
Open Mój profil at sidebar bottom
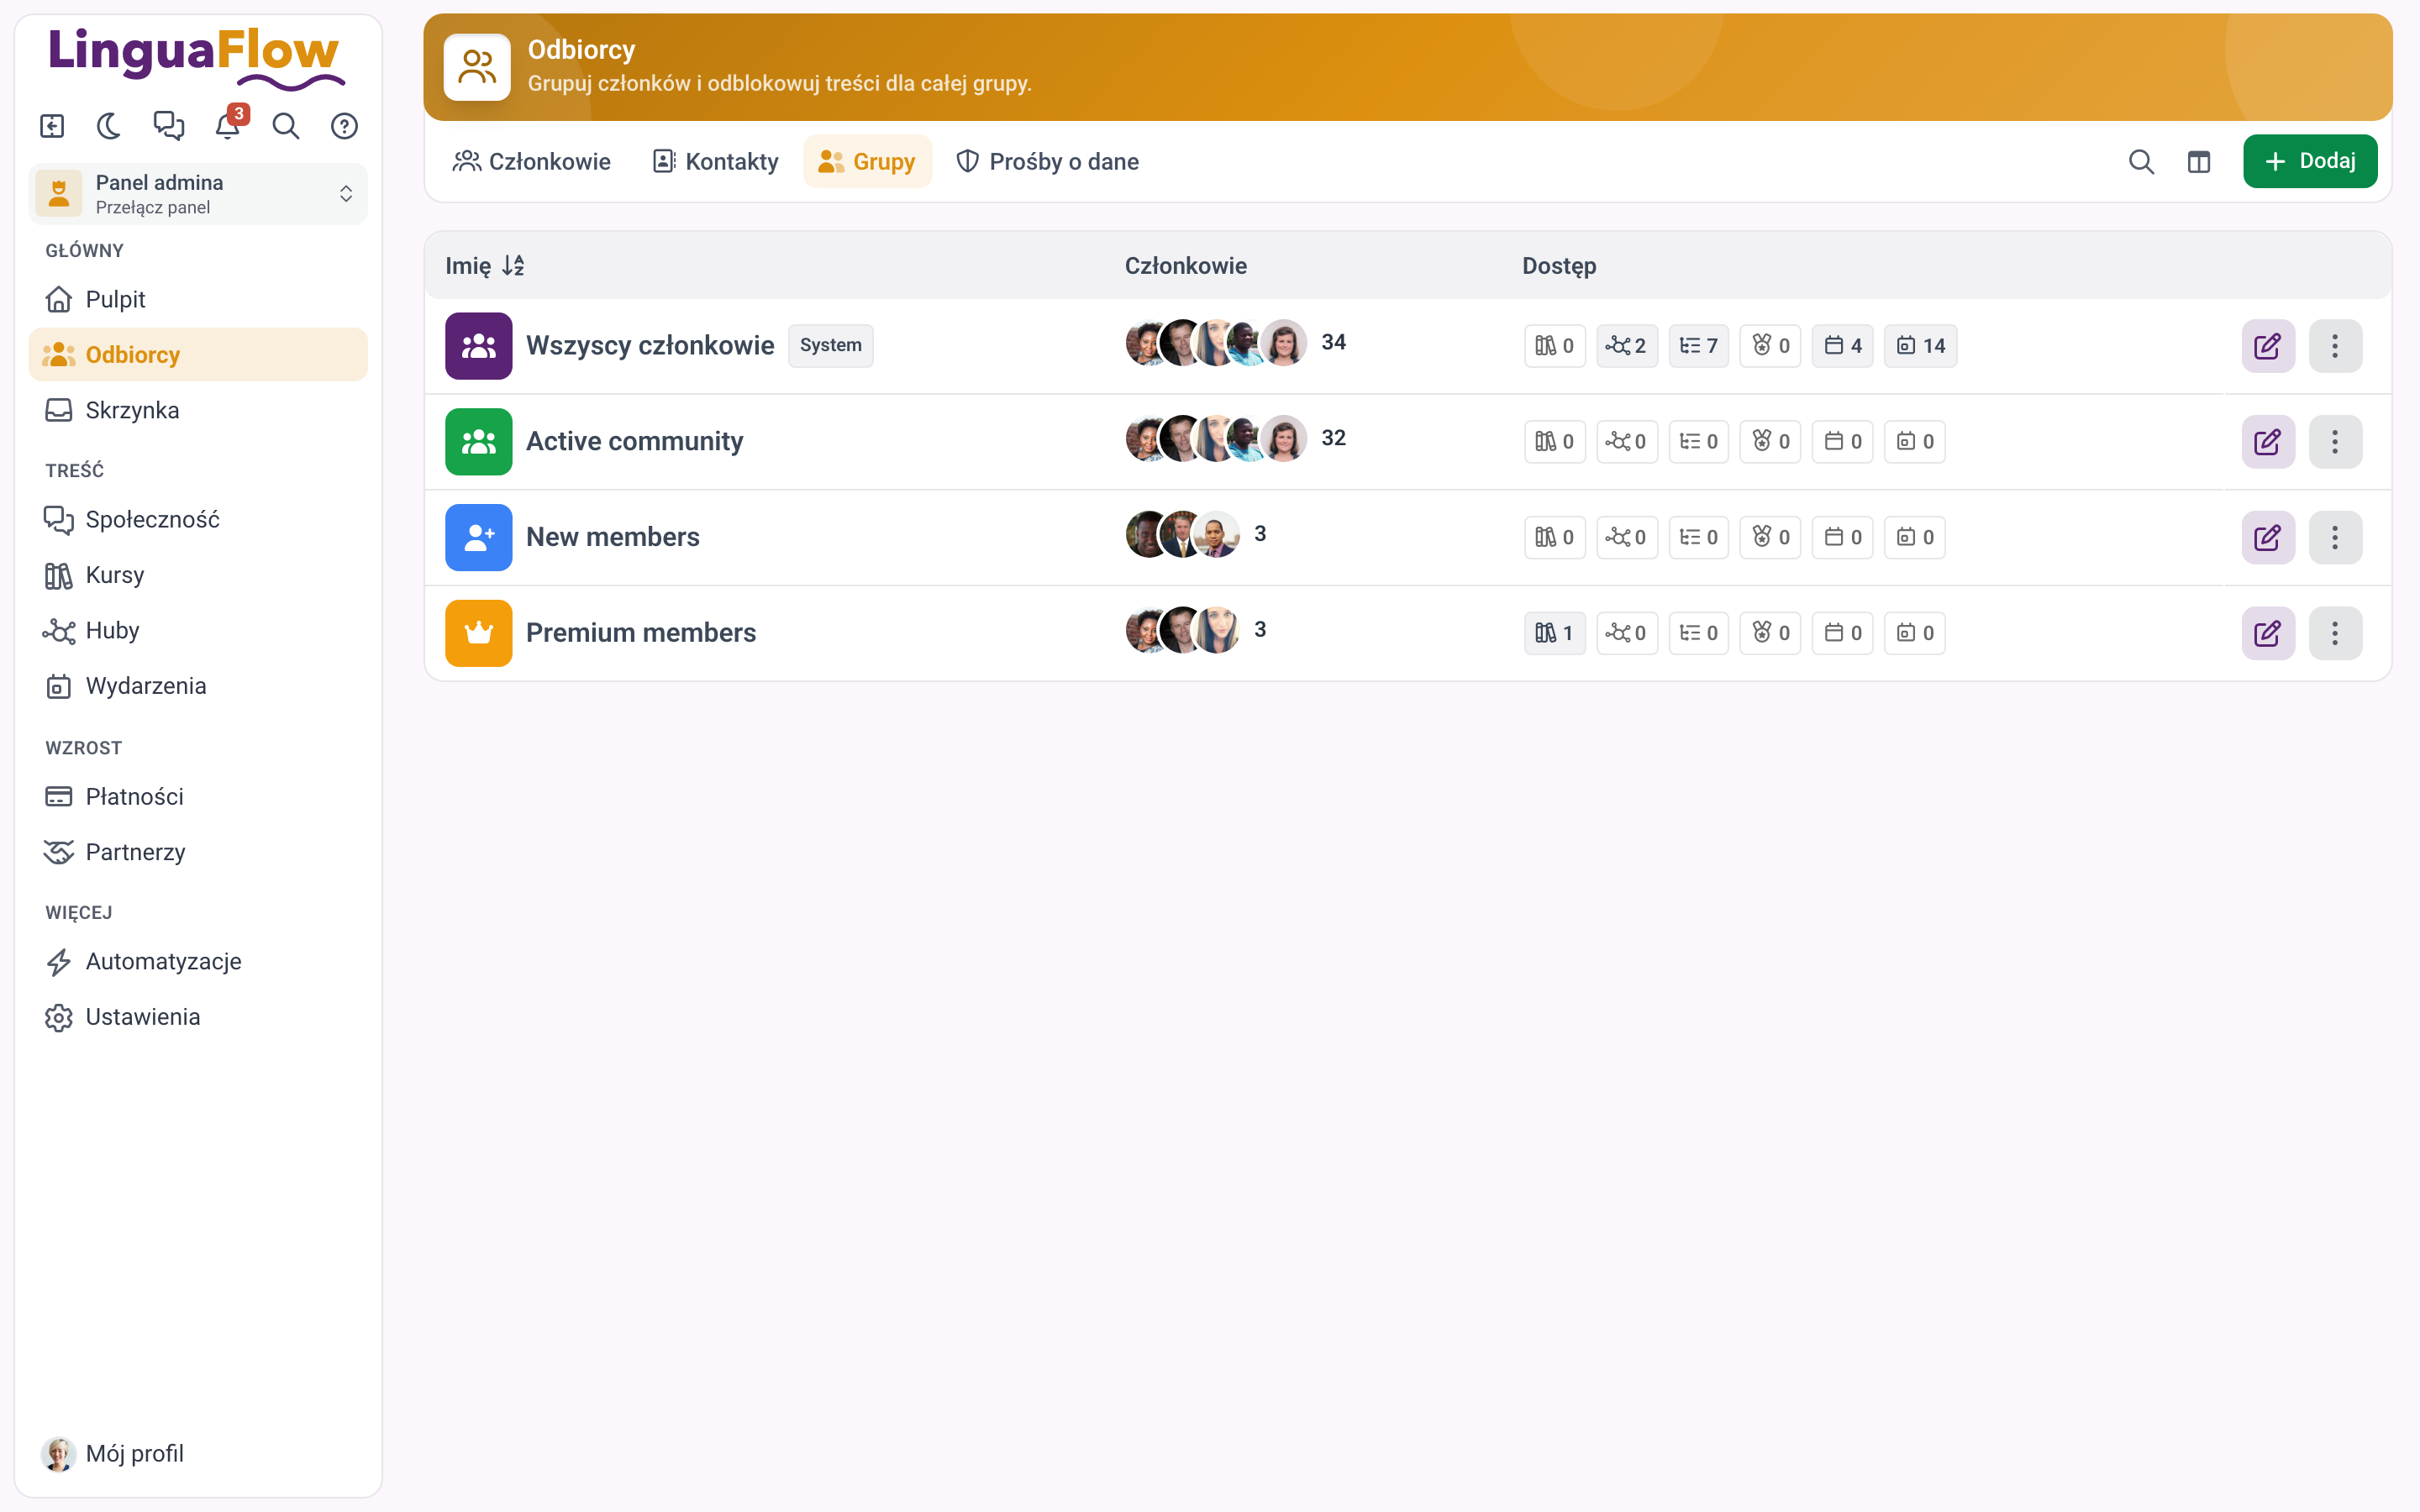(x=198, y=1454)
